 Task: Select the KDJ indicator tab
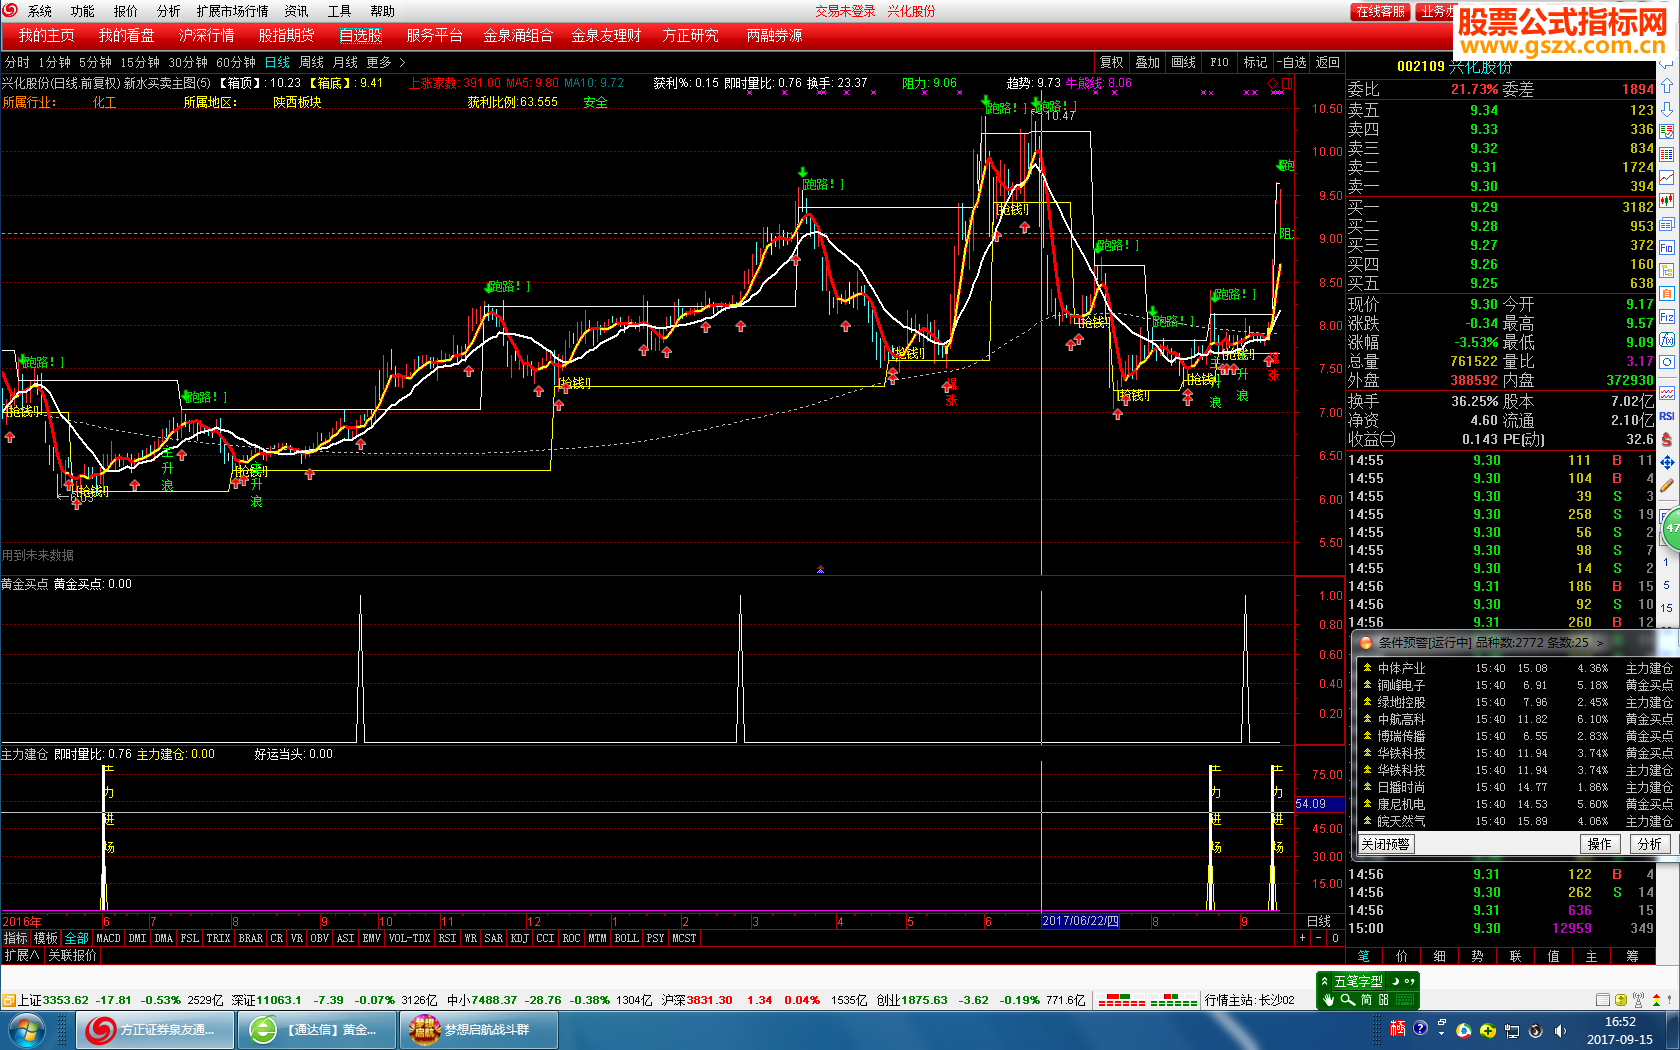click(519, 938)
